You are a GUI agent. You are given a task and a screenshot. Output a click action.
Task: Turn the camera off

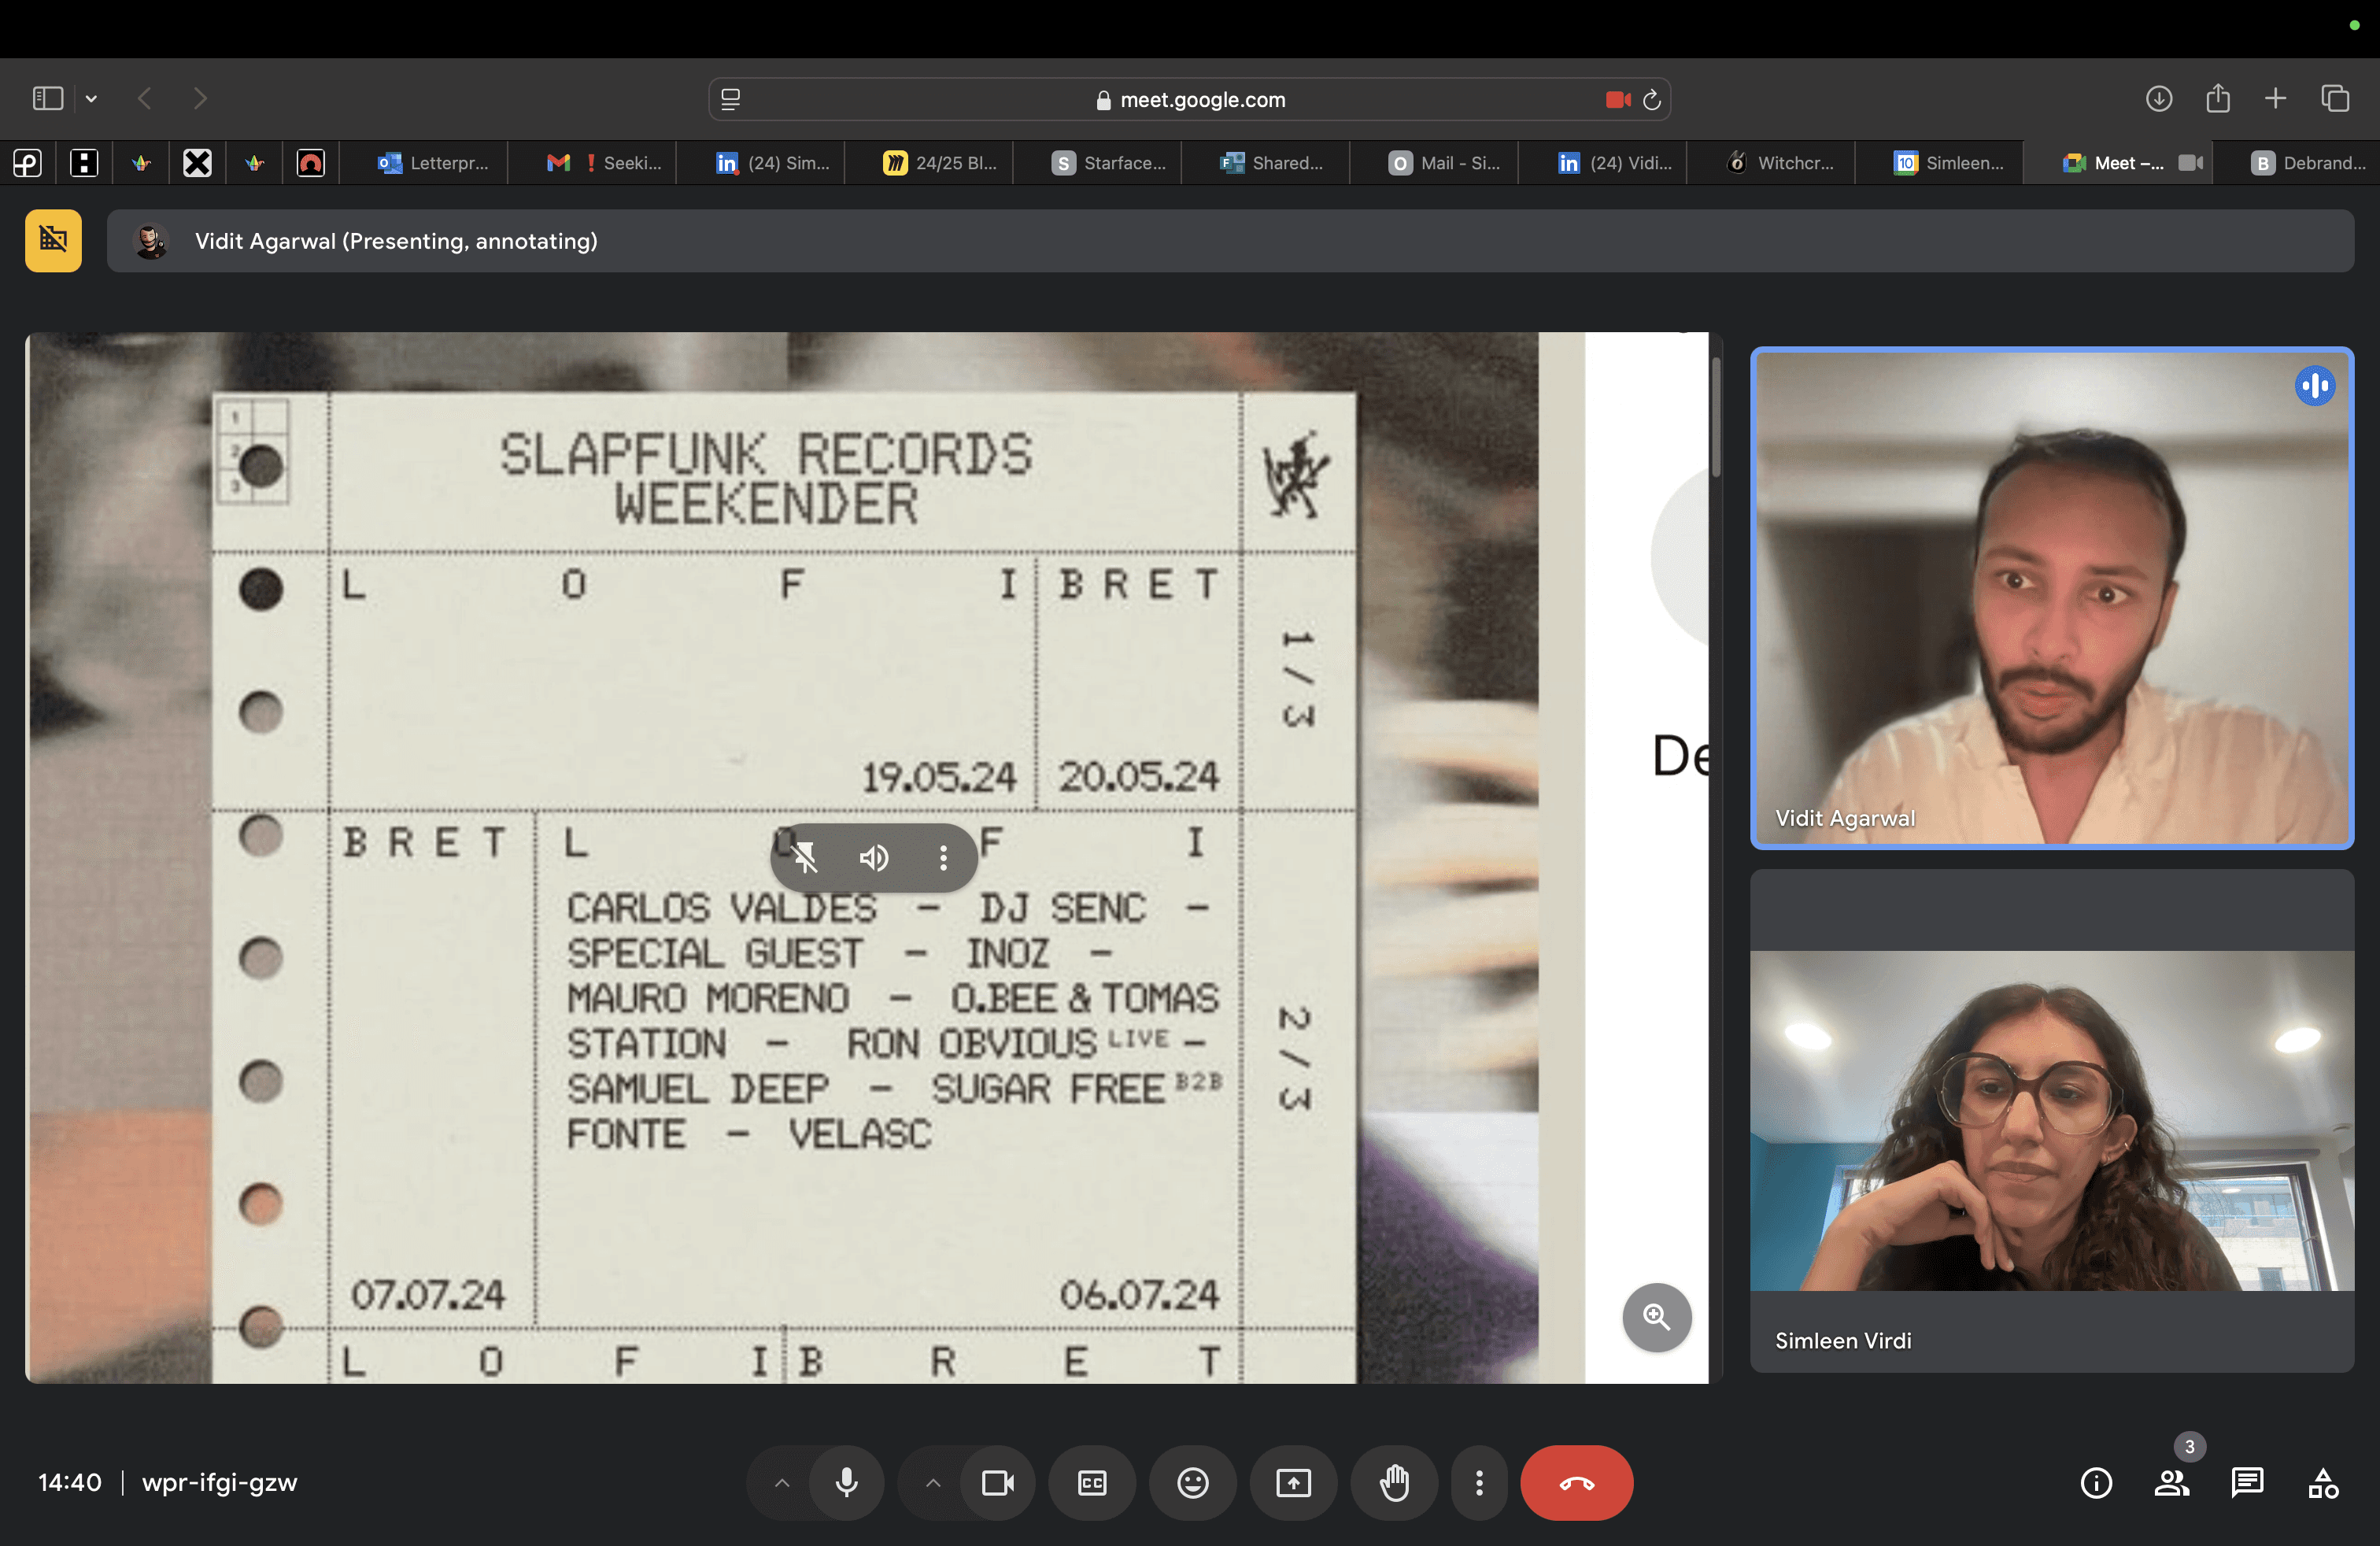click(x=997, y=1483)
